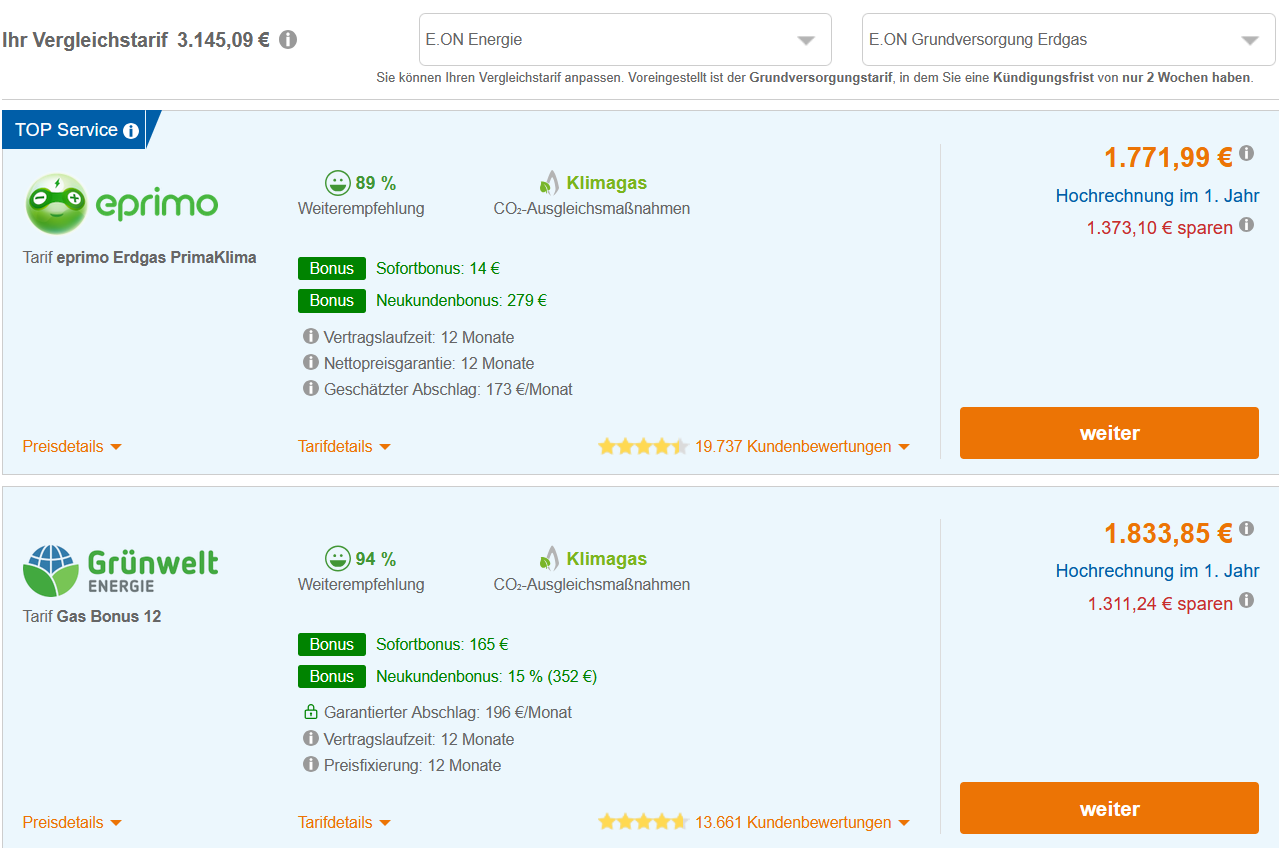The width and height of the screenshot is (1279, 848).
Task: Click info icon beside 1.771,99 € price
Action: 1246,153
